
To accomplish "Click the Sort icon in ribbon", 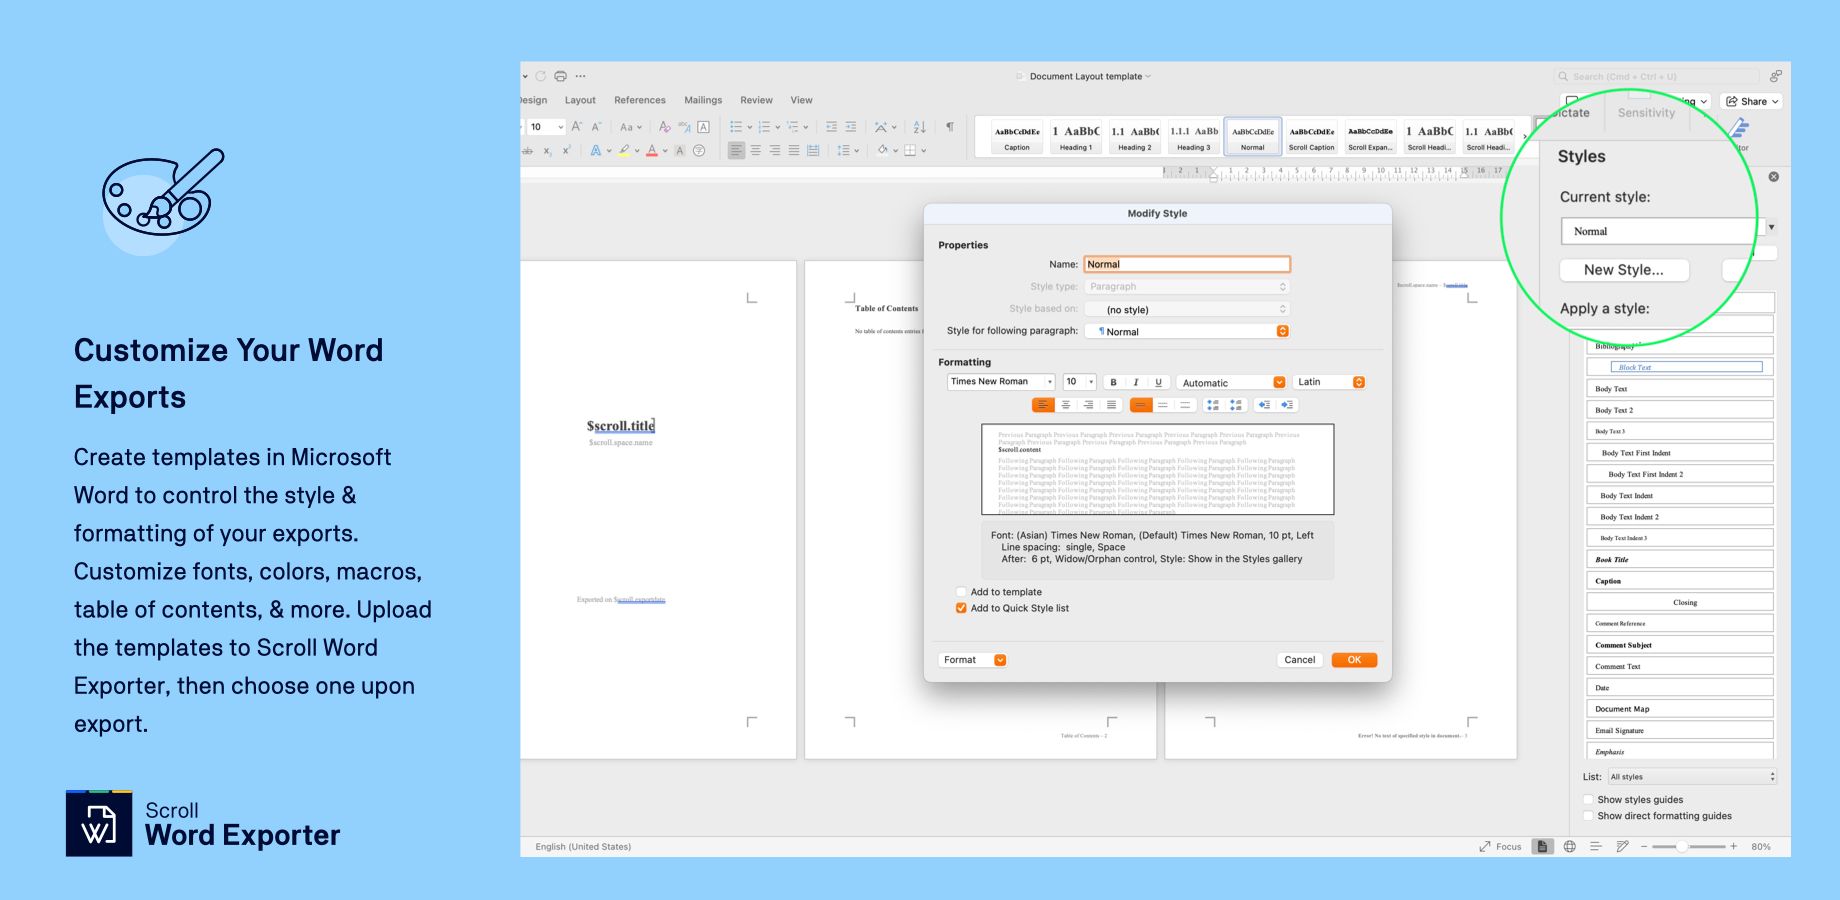I will pyautogui.click(x=920, y=127).
